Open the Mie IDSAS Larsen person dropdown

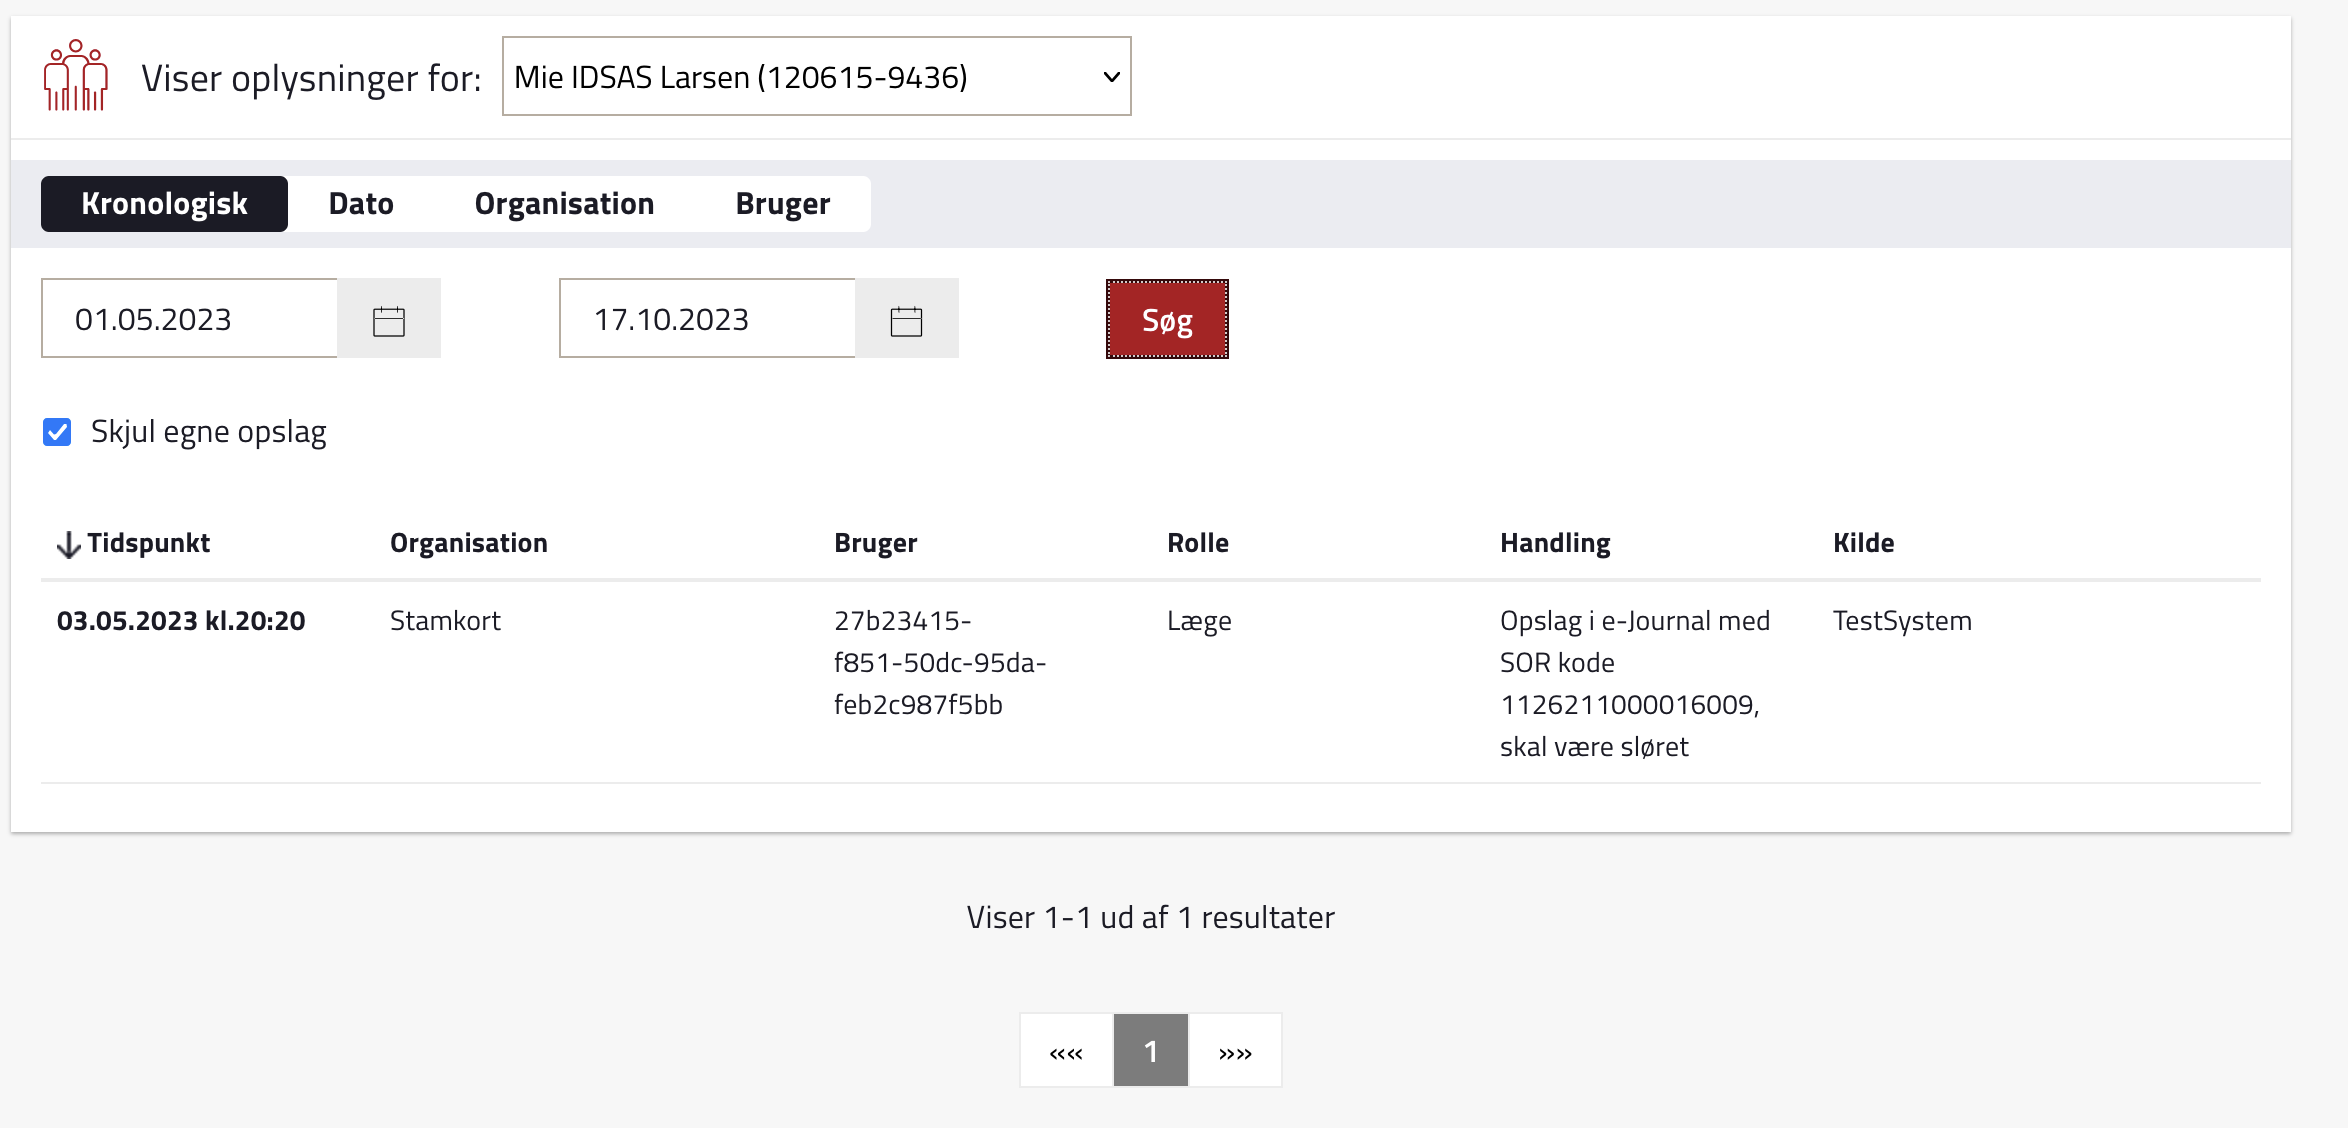(x=816, y=77)
